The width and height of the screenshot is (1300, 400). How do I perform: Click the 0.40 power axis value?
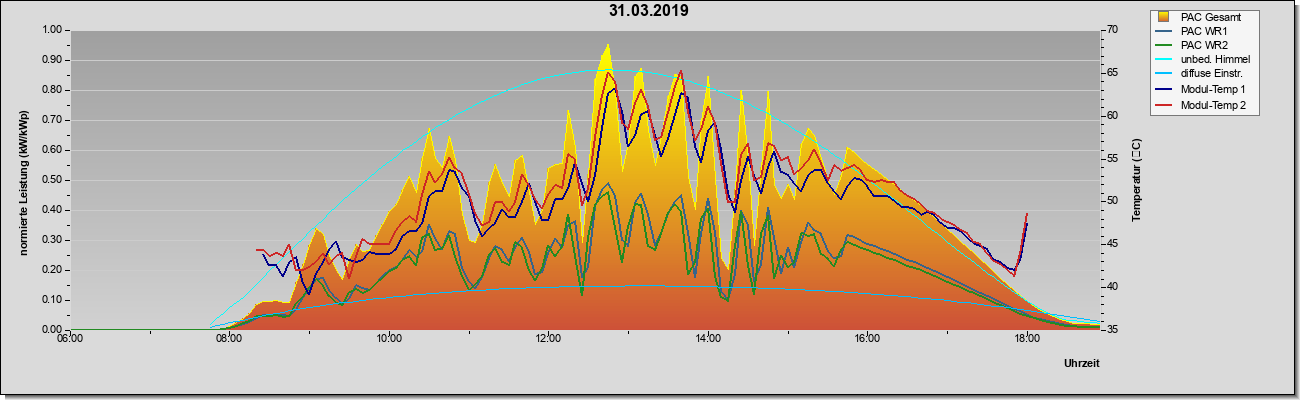[52, 210]
